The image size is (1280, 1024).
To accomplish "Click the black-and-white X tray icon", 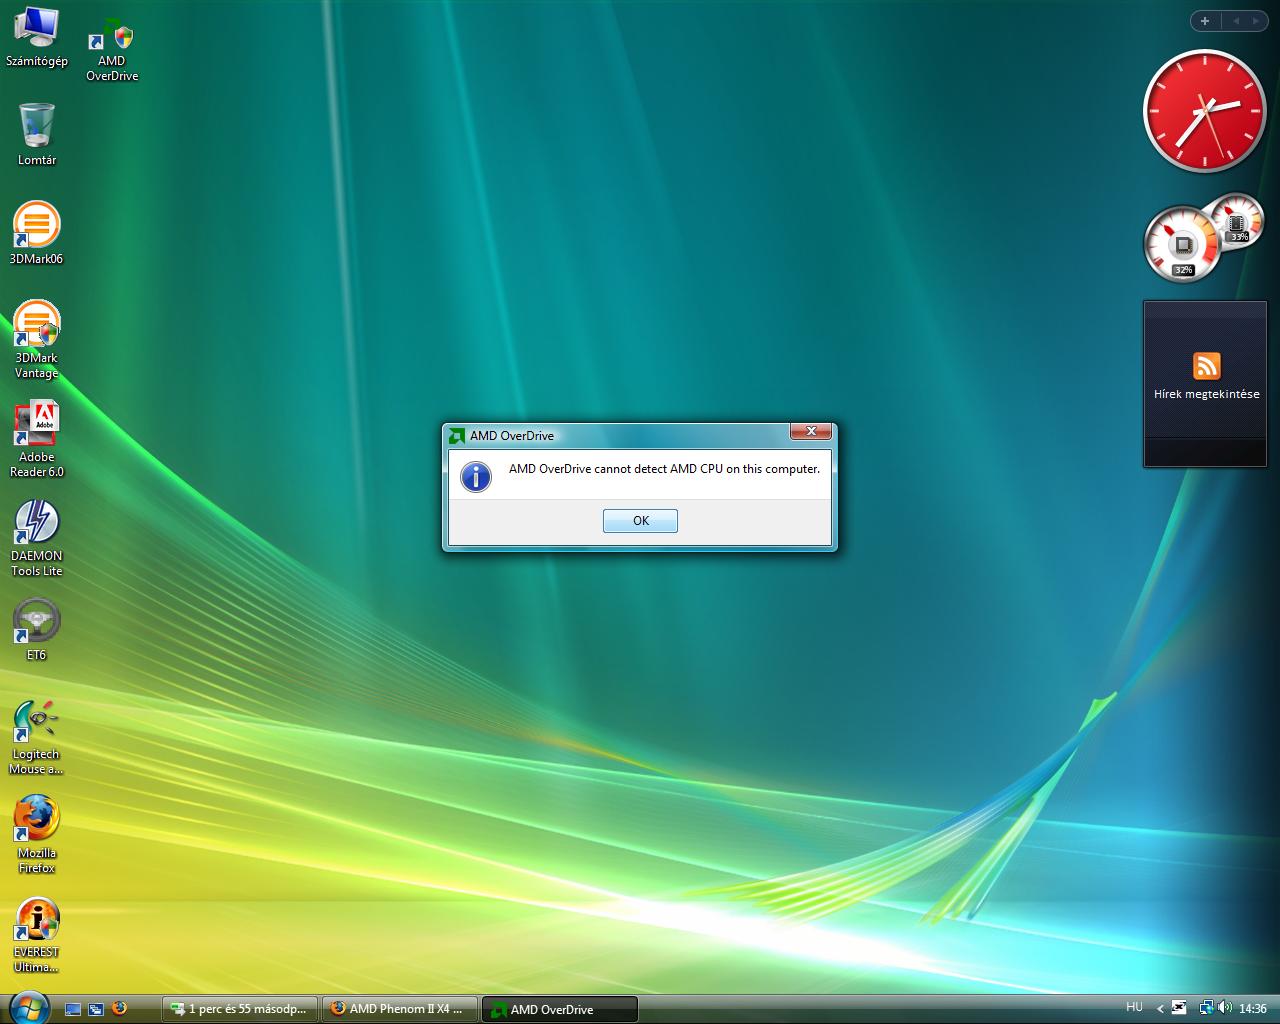I will (1180, 1008).
